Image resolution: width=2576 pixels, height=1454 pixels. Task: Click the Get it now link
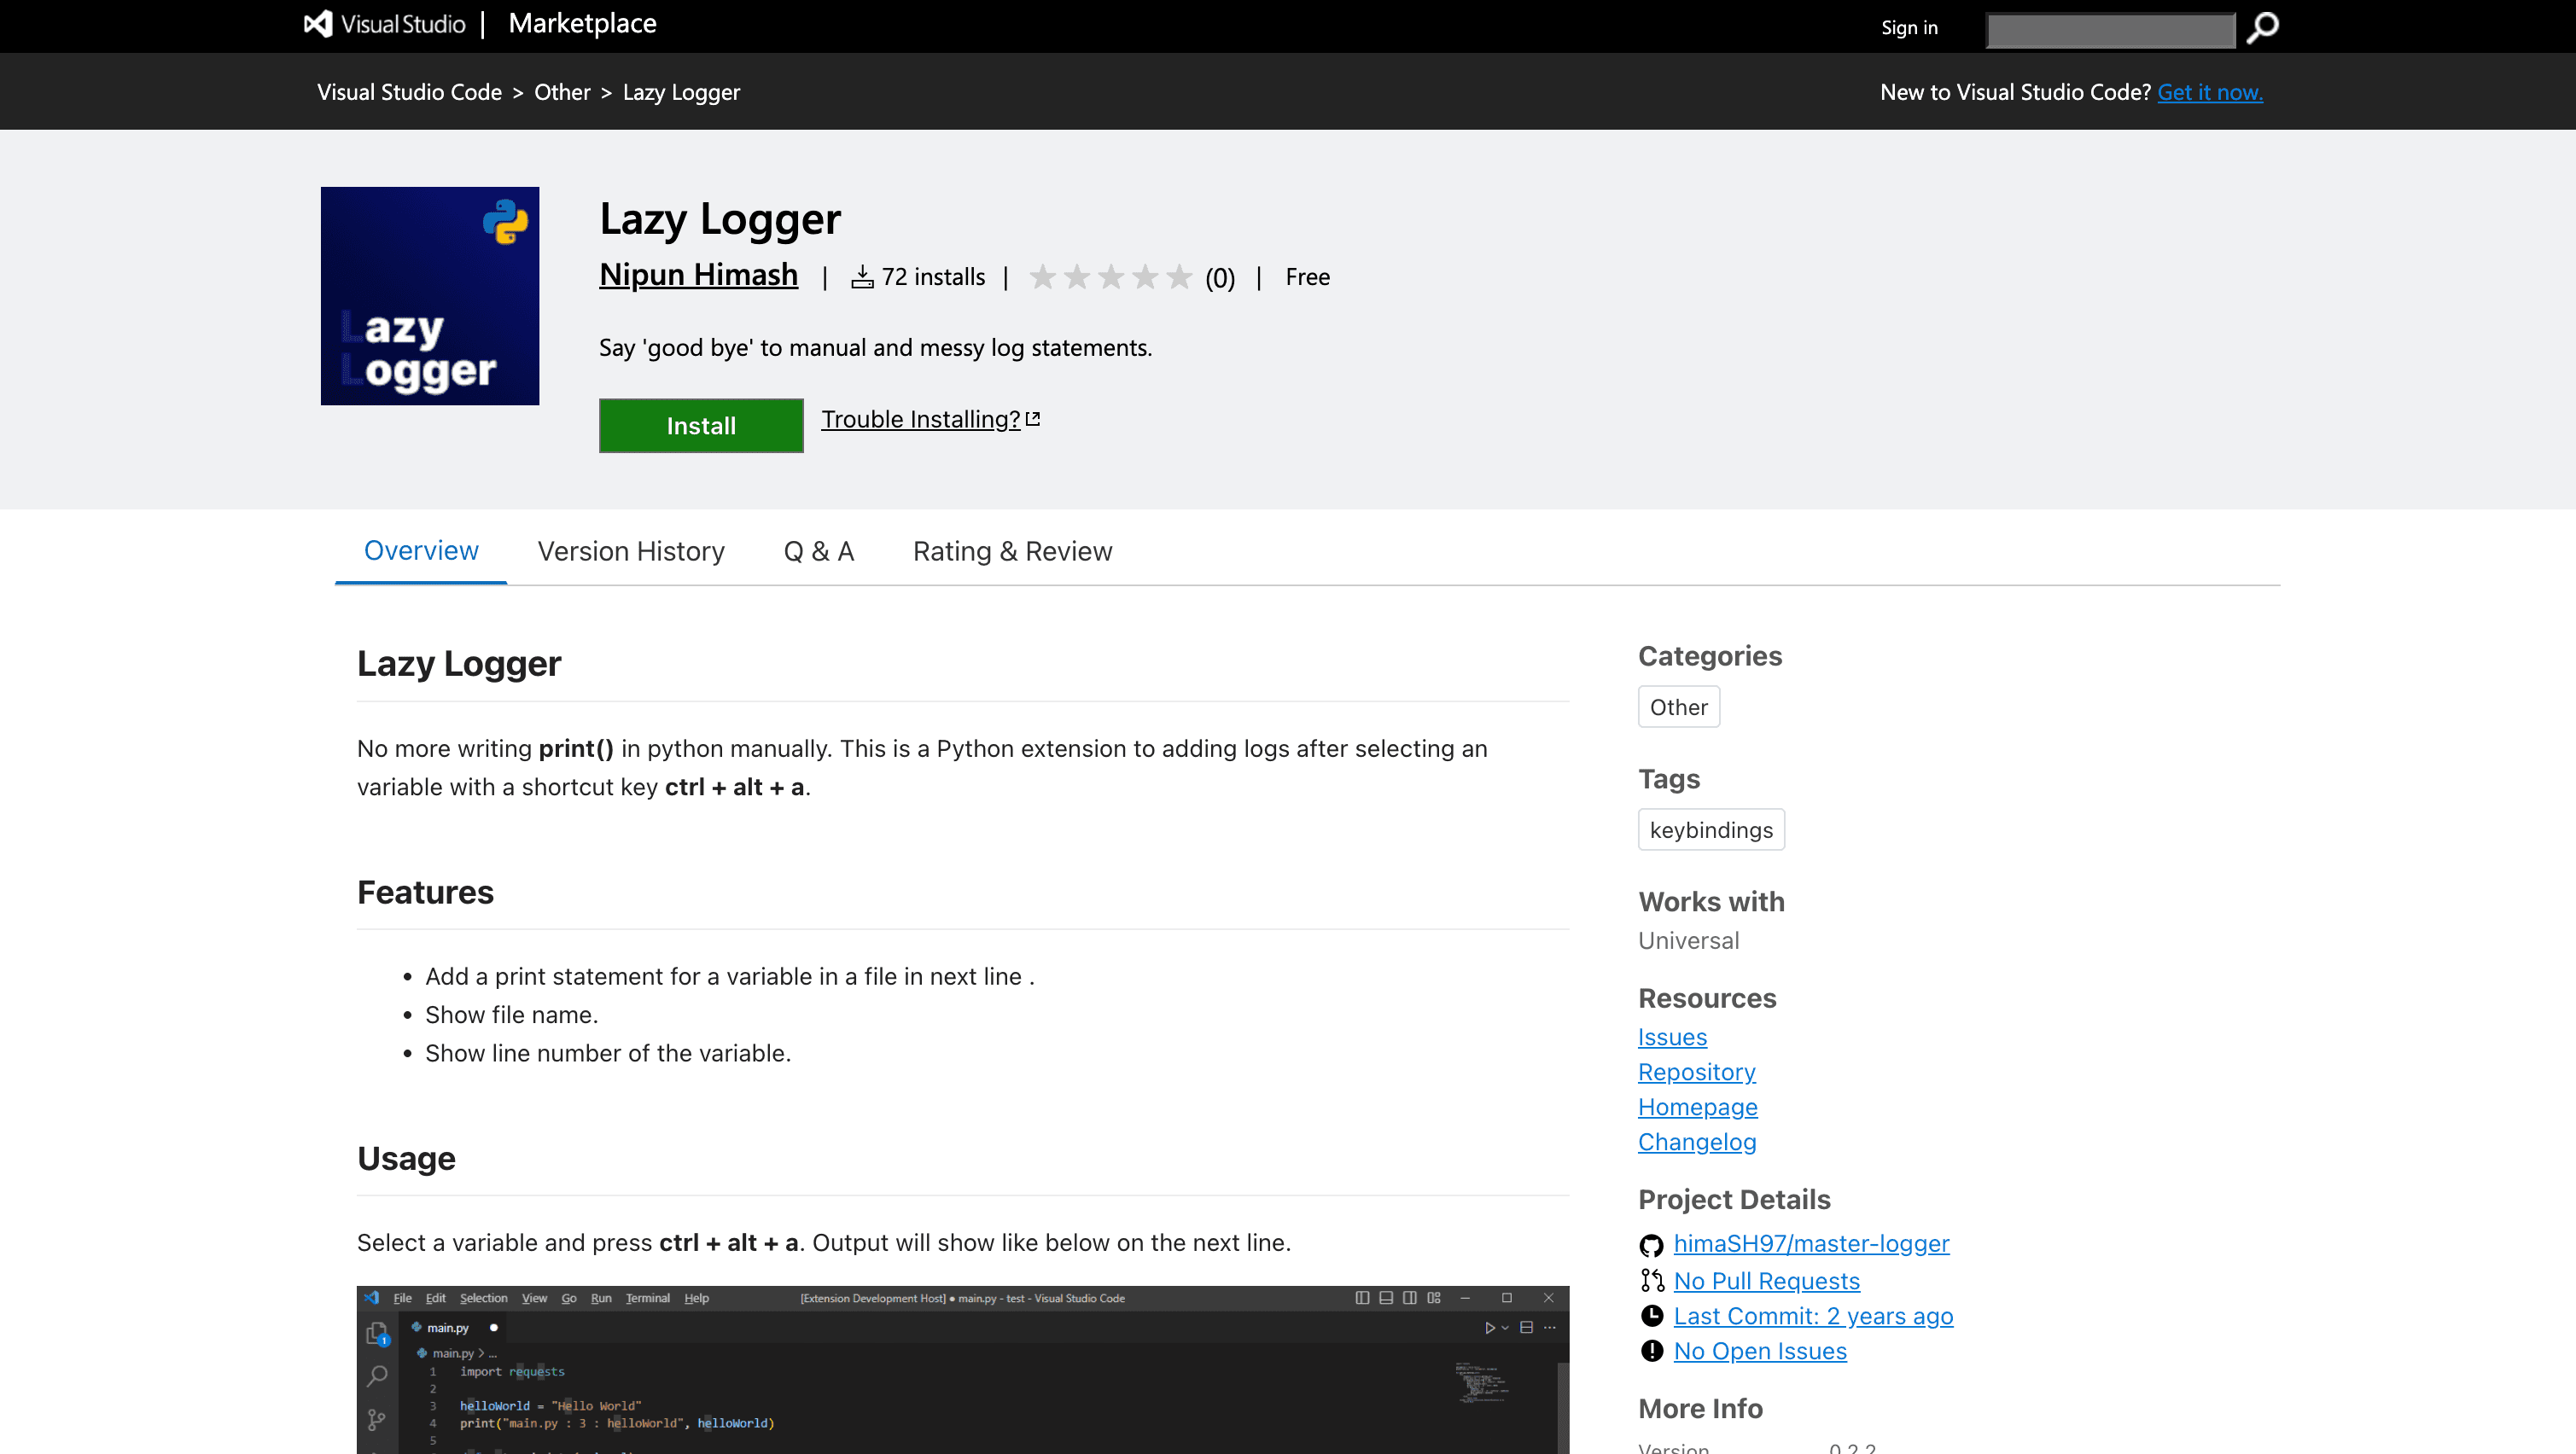[2210, 91]
